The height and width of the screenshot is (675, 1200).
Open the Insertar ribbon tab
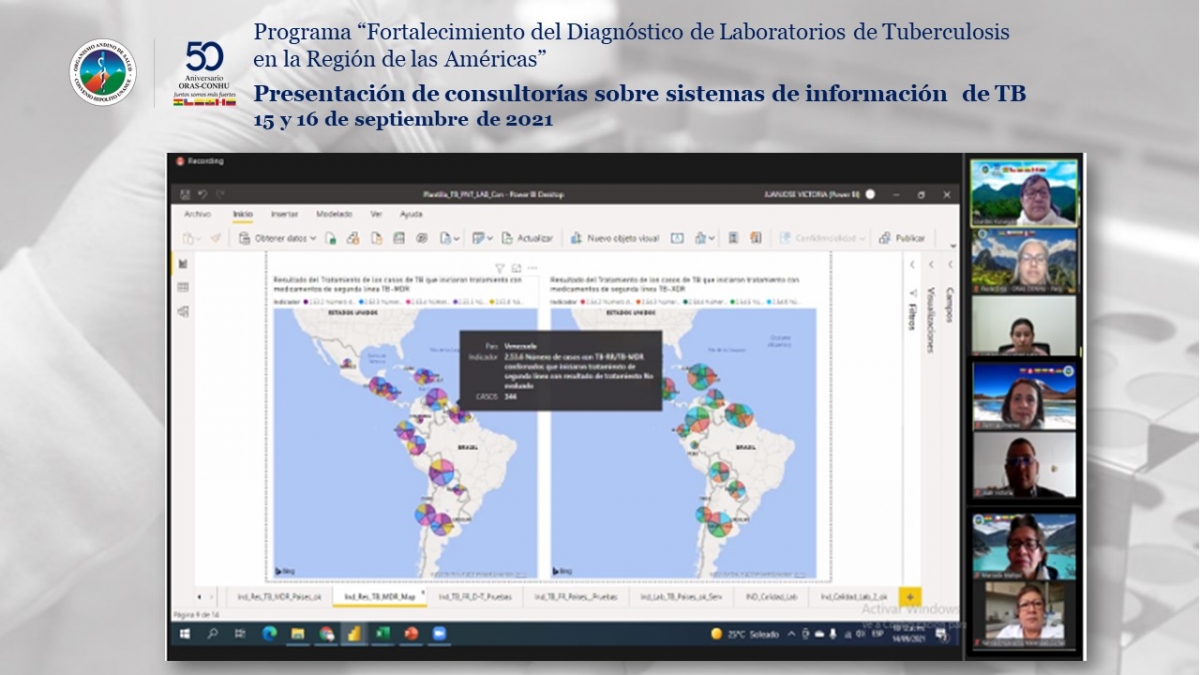click(284, 214)
